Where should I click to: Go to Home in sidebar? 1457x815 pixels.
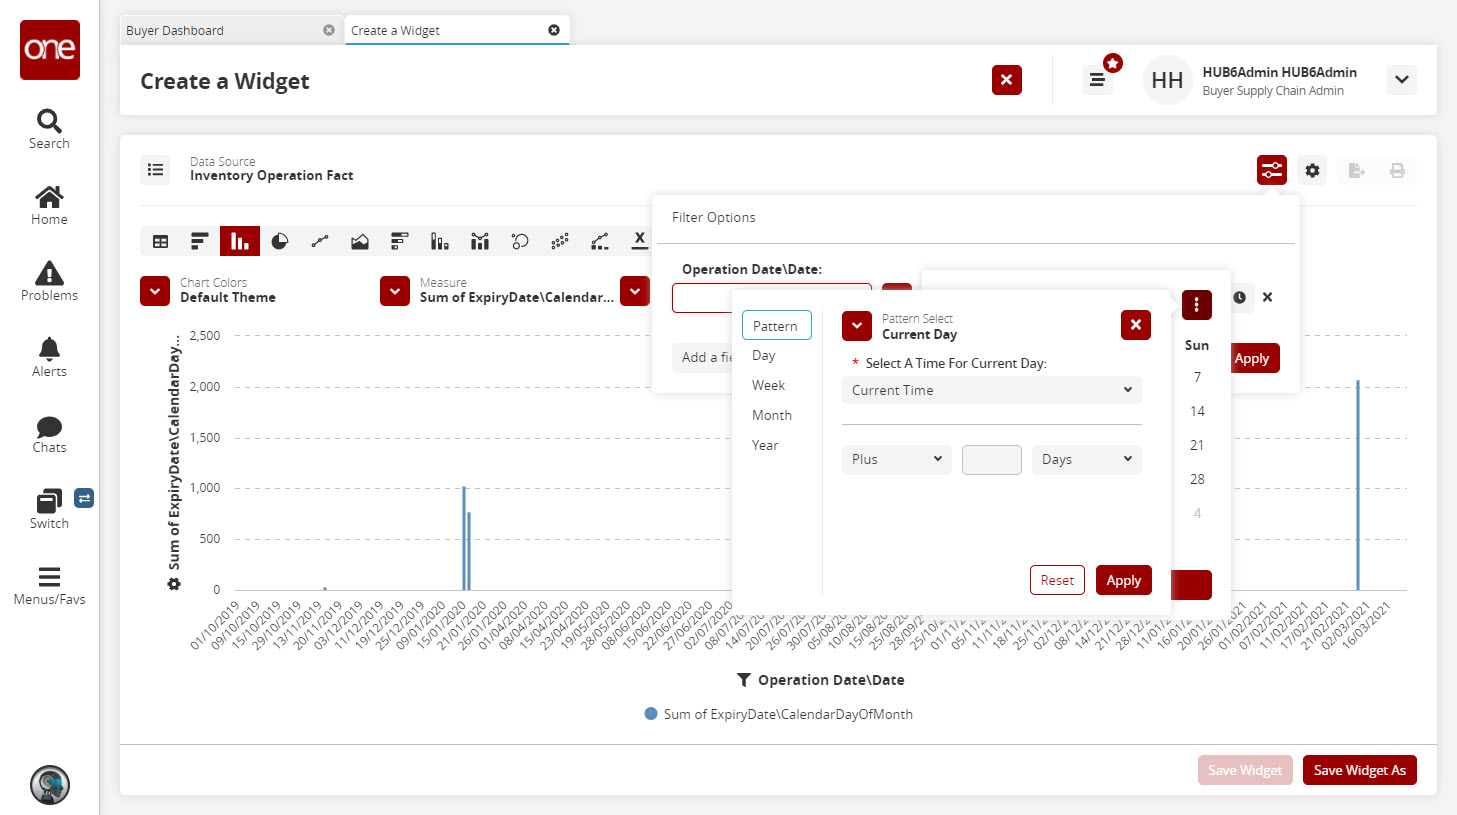[49, 206]
